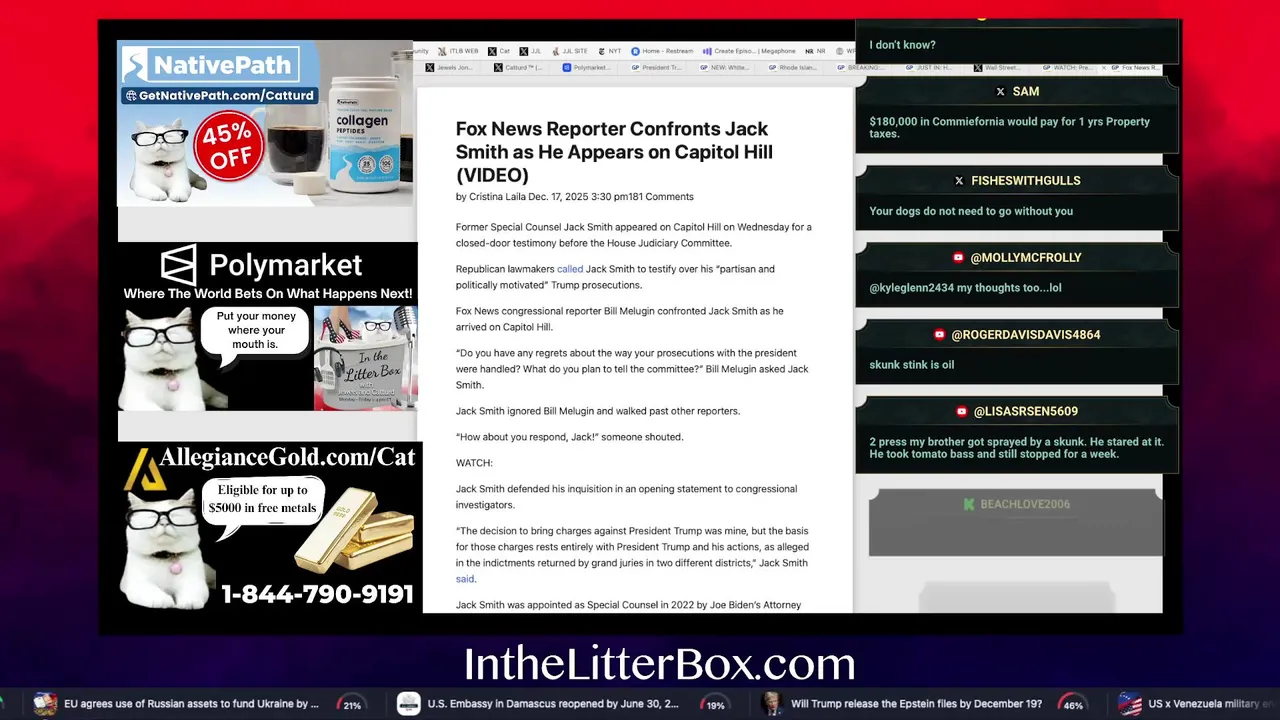Open the 181 Comments link

(661, 197)
